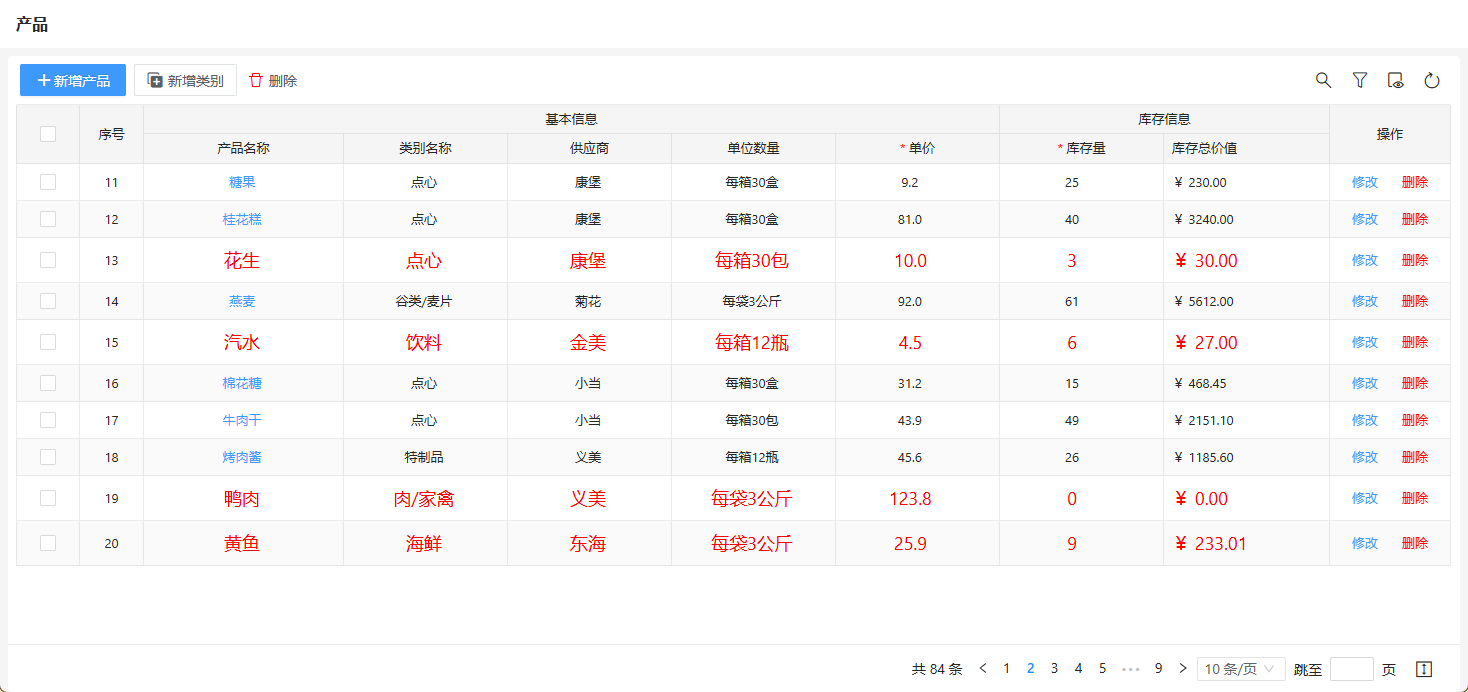
Task: Jump to page 9 in pagination
Action: tap(1158, 669)
